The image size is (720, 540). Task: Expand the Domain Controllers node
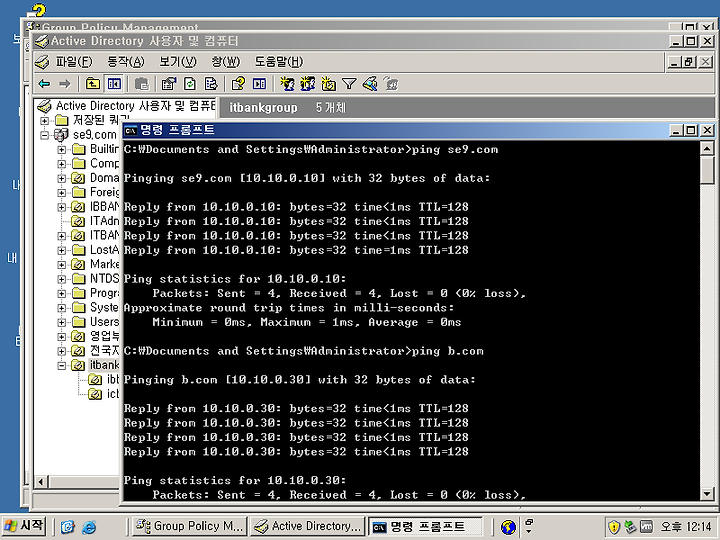(x=62, y=179)
